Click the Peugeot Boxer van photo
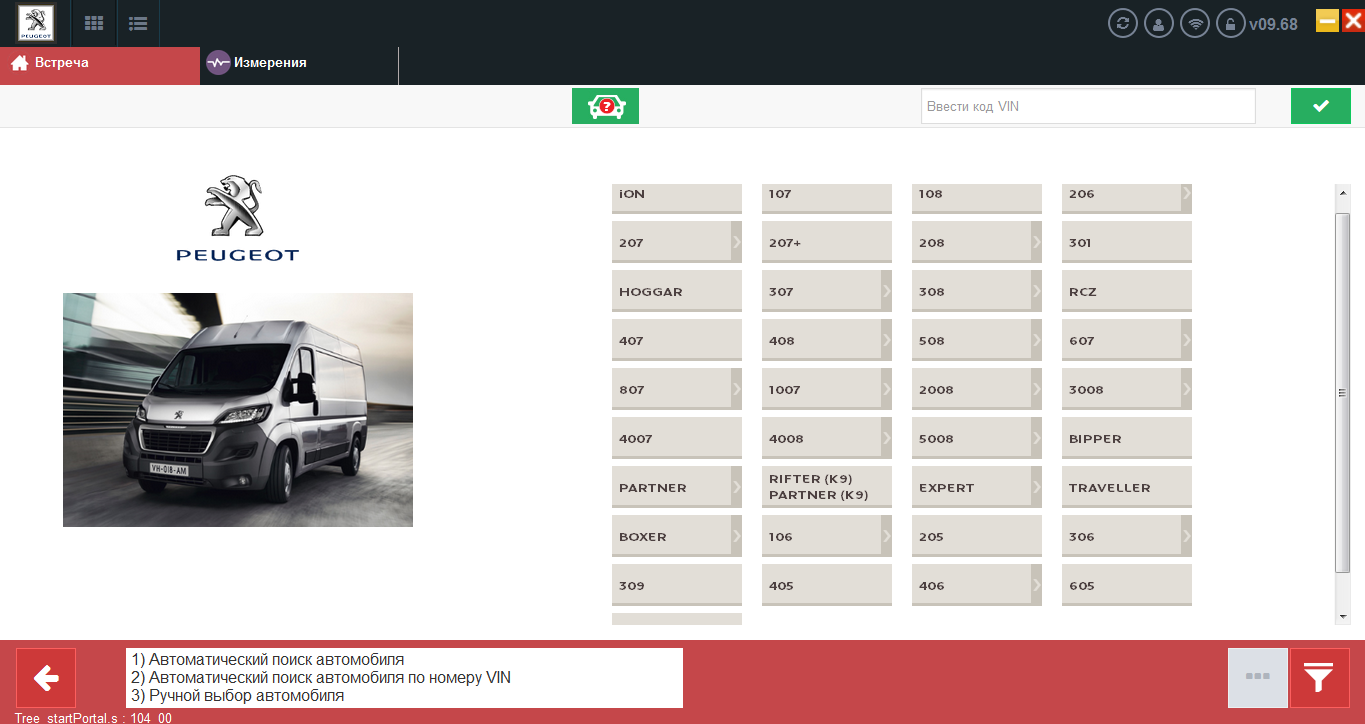 238,410
